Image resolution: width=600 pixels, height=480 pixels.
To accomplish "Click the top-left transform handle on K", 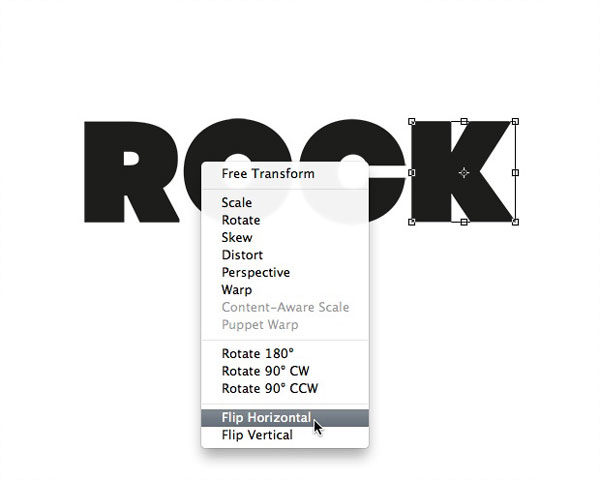I will (412, 121).
